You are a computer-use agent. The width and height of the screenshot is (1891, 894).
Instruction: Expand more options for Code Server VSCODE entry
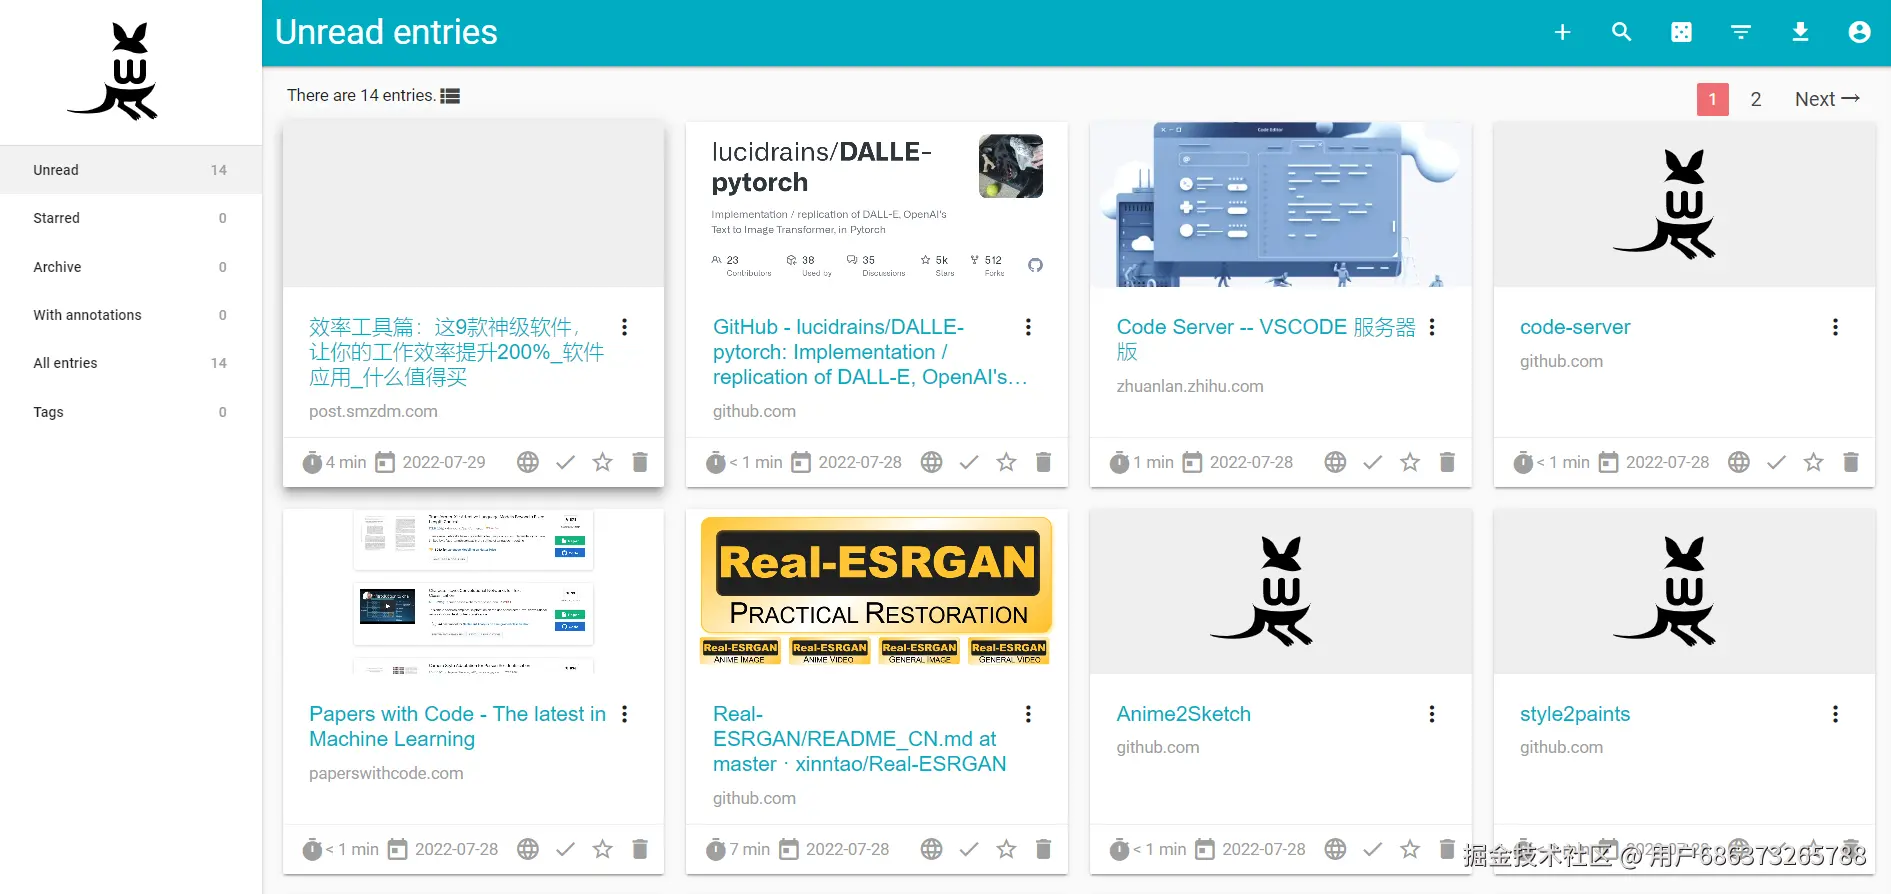(1432, 327)
